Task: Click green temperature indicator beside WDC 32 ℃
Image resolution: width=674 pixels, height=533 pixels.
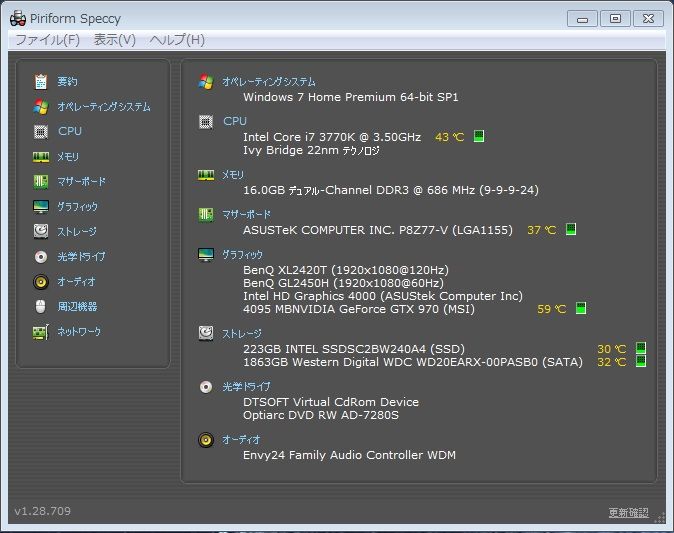Action: [x=641, y=361]
